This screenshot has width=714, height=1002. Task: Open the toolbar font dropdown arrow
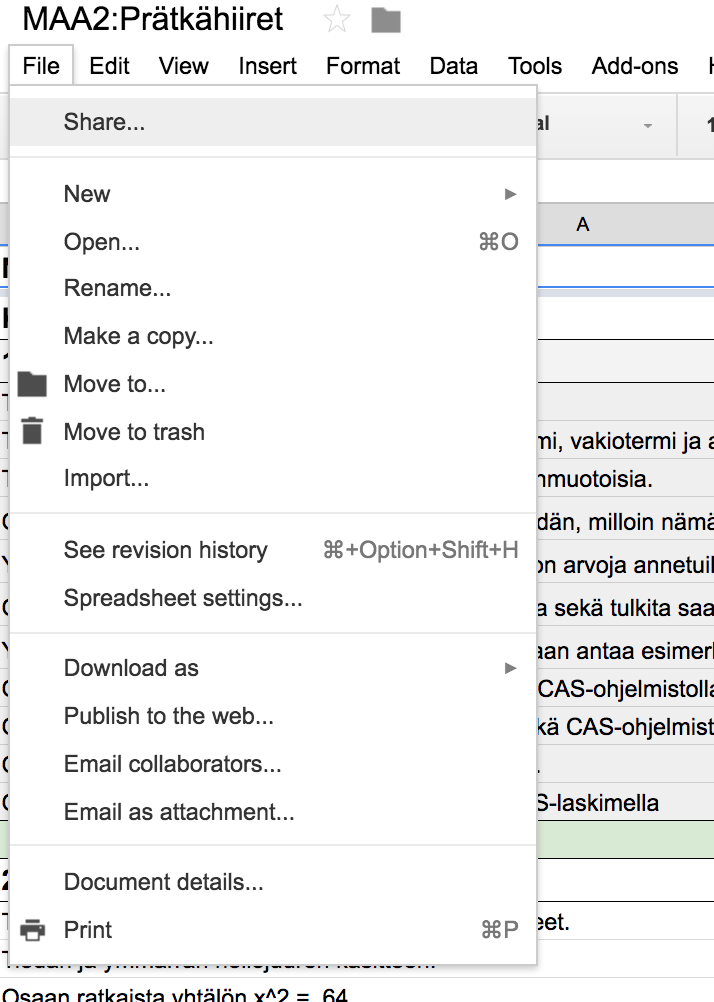[647, 126]
